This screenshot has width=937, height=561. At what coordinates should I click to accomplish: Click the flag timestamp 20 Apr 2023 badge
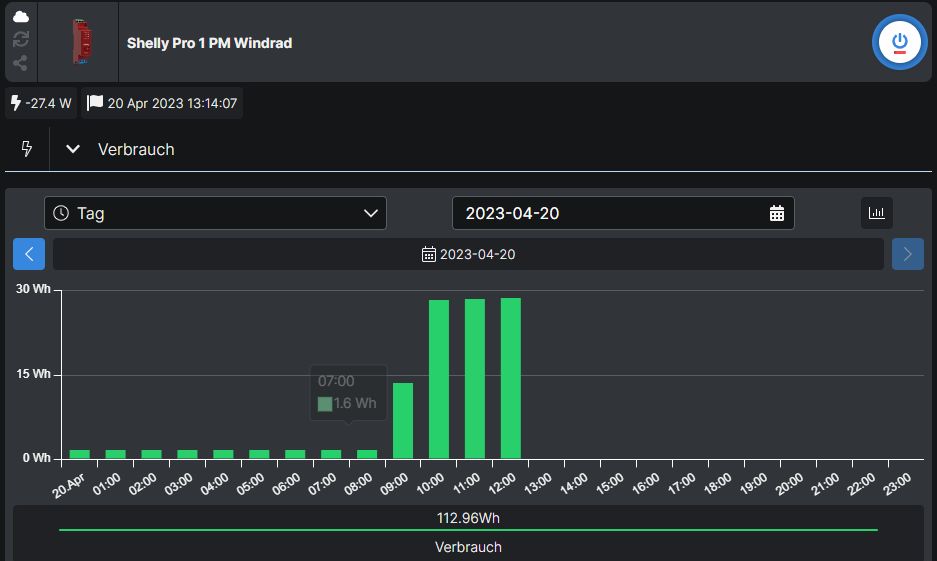[x=162, y=103]
